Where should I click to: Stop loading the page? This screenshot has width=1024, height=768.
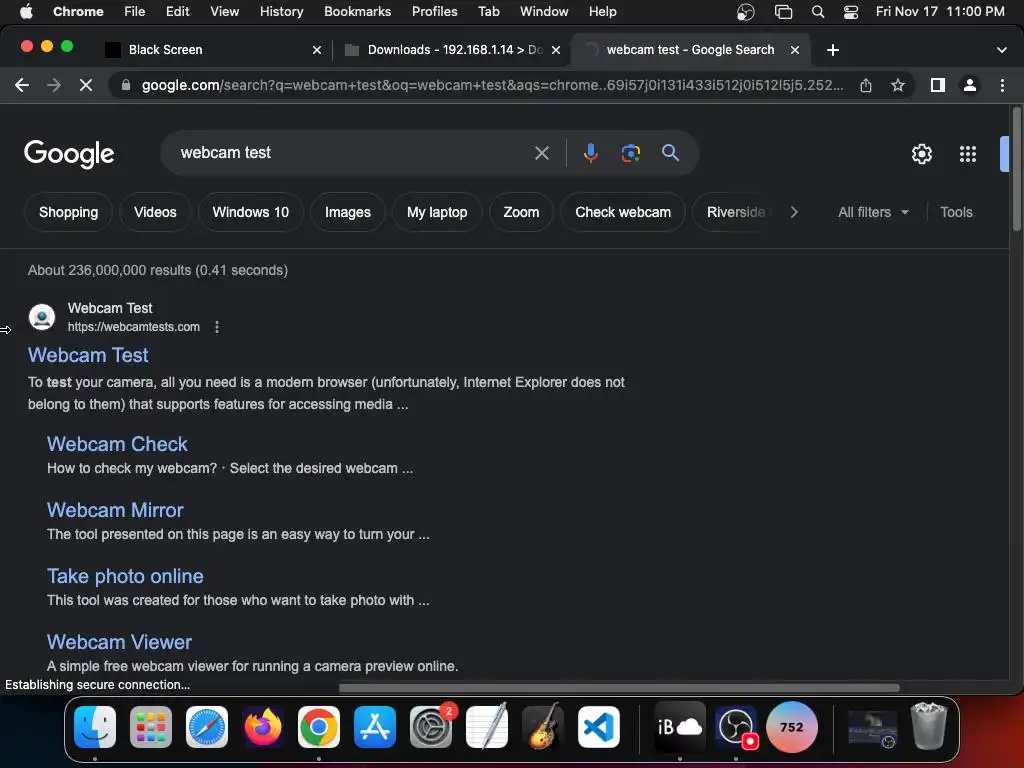pyautogui.click(x=86, y=85)
